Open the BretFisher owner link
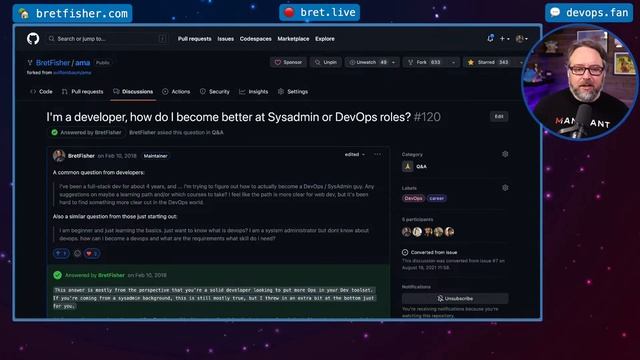This screenshot has height=360, width=640. point(53,63)
